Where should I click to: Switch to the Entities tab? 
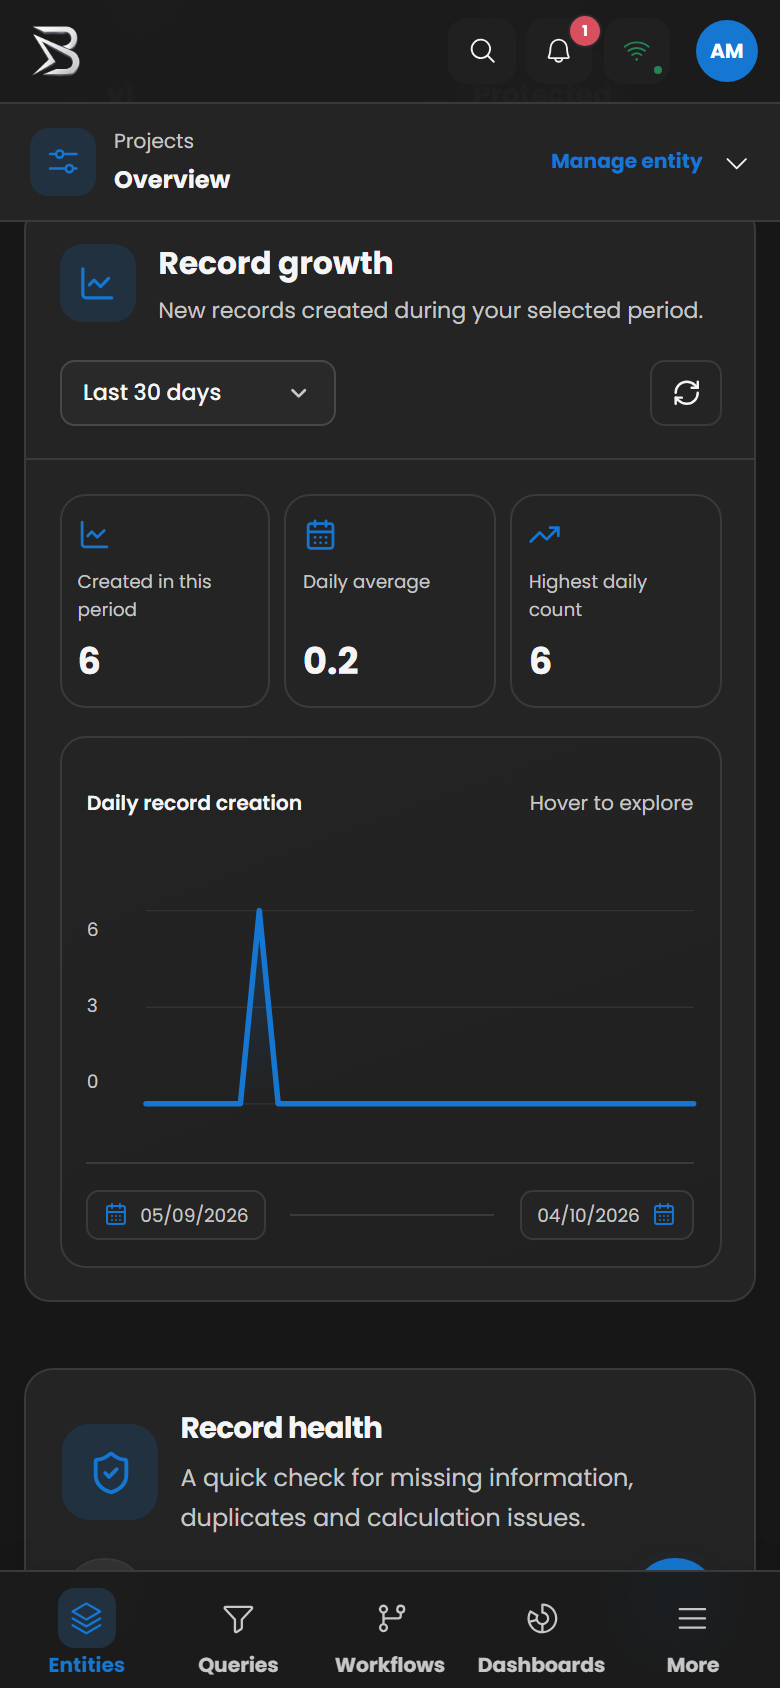click(x=87, y=1632)
